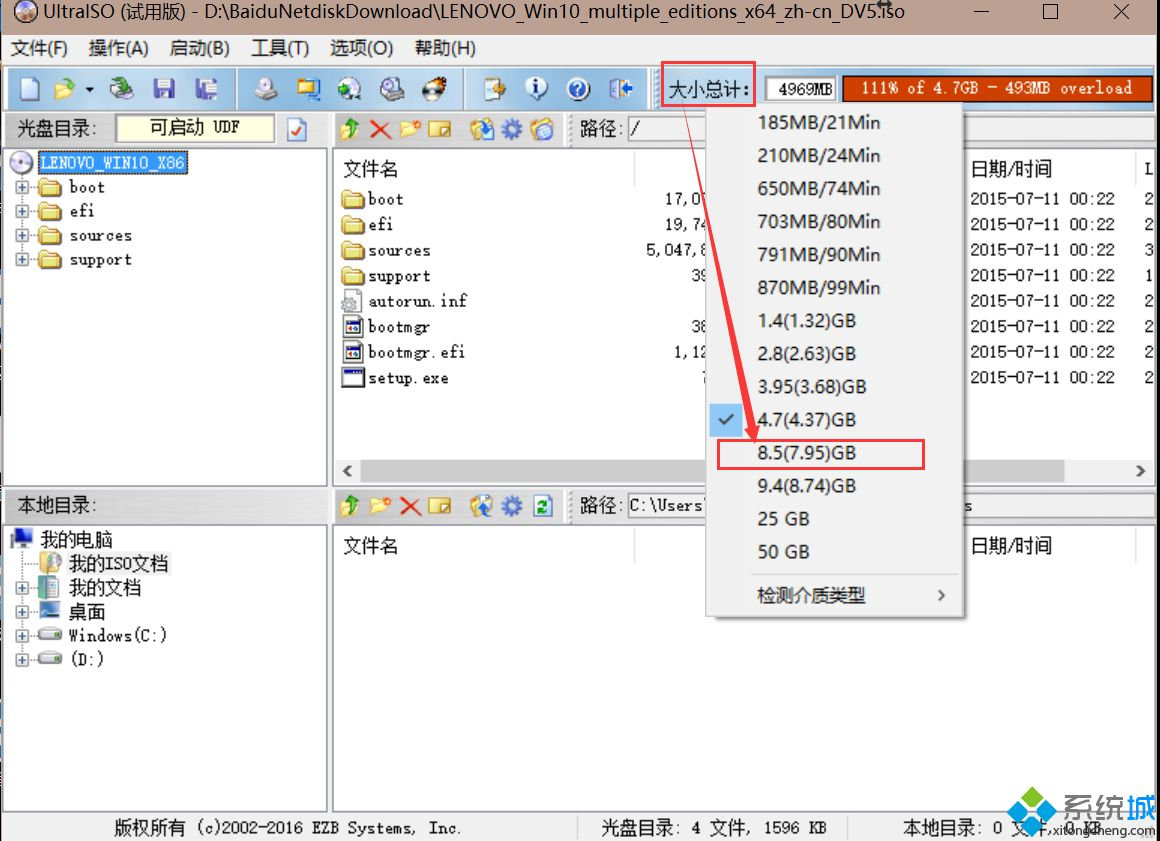The image size is (1160, 841).
Task: Click New folder icon in disc pane toolbar
Action: (410, 129)
